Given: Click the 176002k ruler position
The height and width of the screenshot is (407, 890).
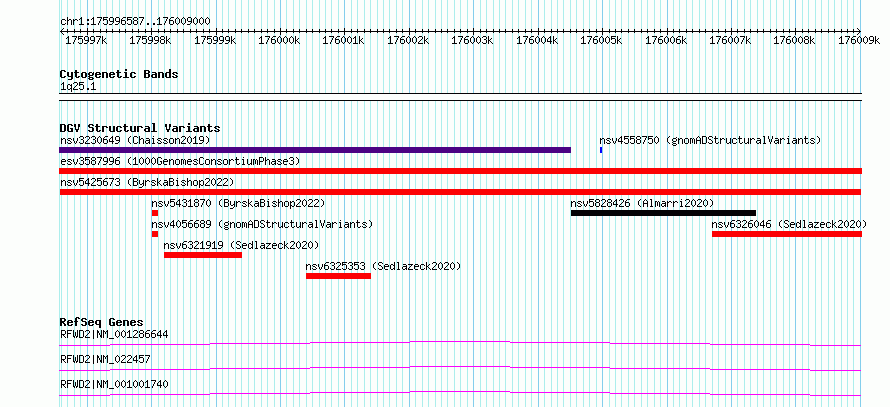Looking at the screenshot, I should pyautogui.click(x=408, y=40).
